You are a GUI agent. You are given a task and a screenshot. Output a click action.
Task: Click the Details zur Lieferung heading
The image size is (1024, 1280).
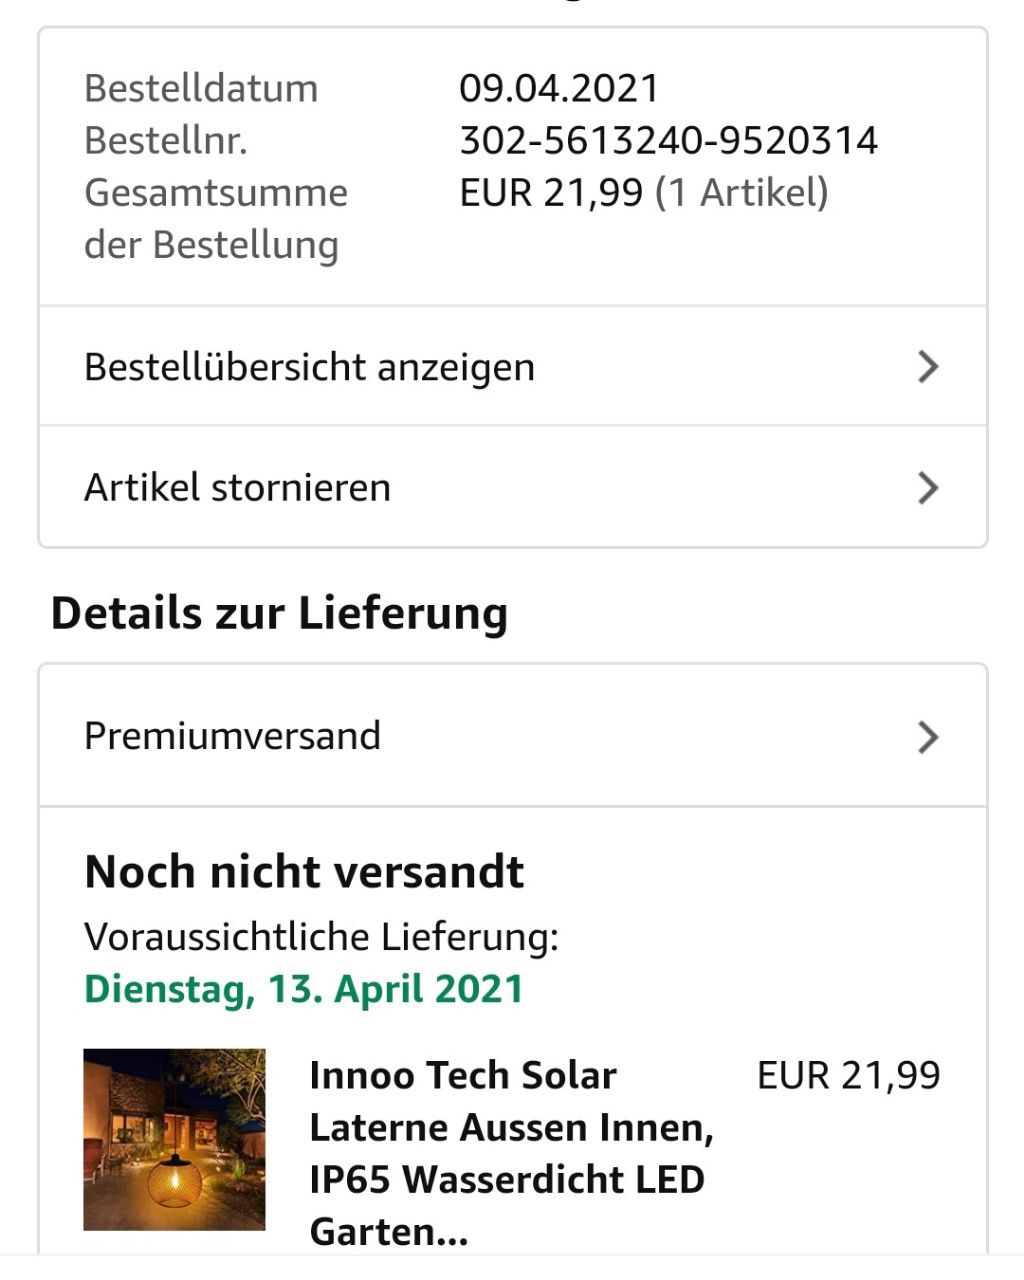(x=279, y=612)
